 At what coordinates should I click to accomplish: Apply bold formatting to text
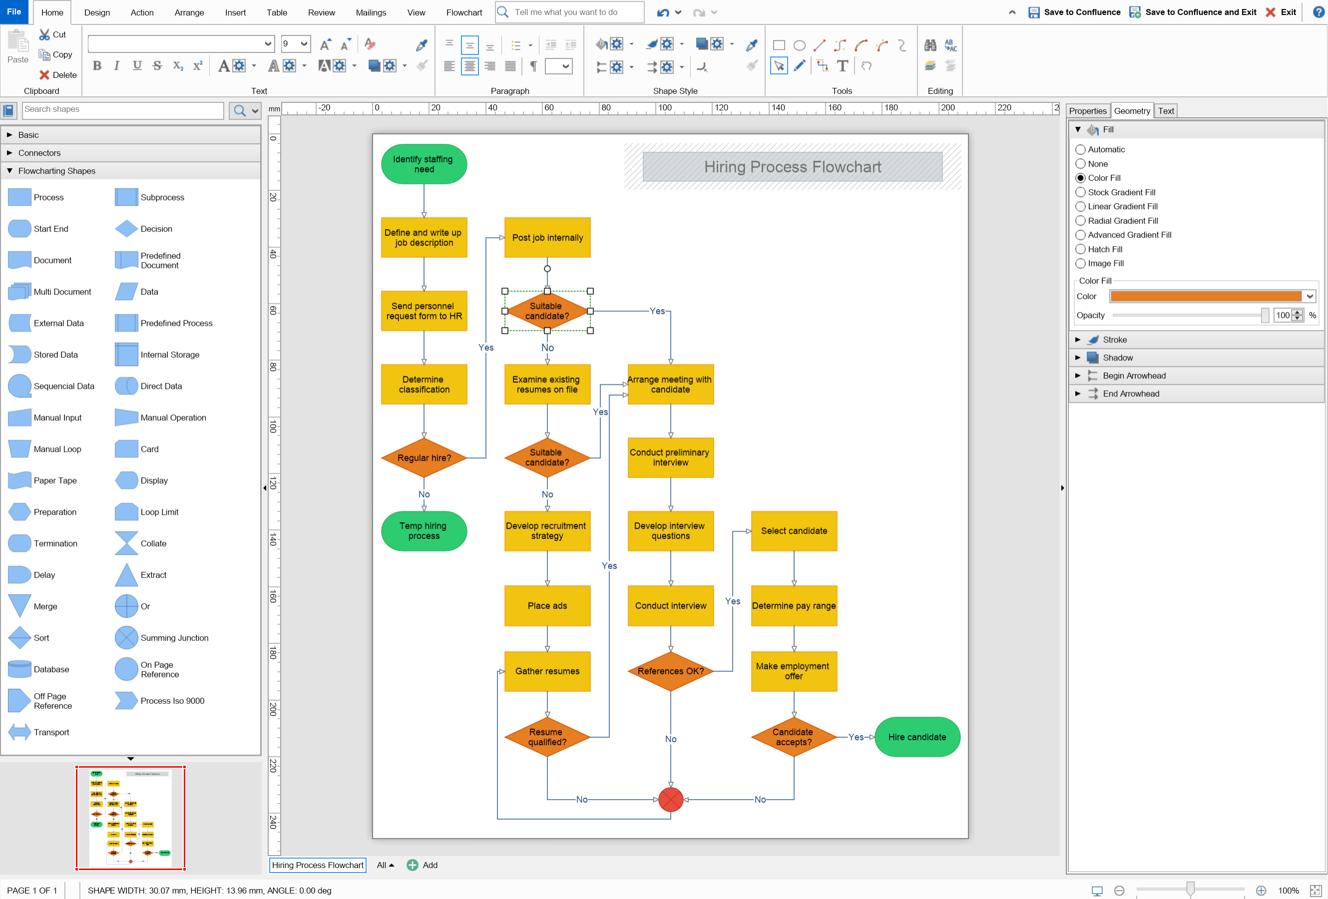pos(97,65)
